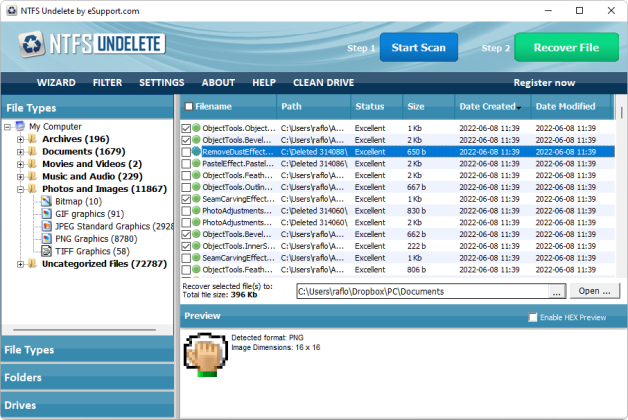Click the Movies and Videos folder icon
Image resolution: width=628 pixels, height=420 pixels.
(x=33, y=164)
